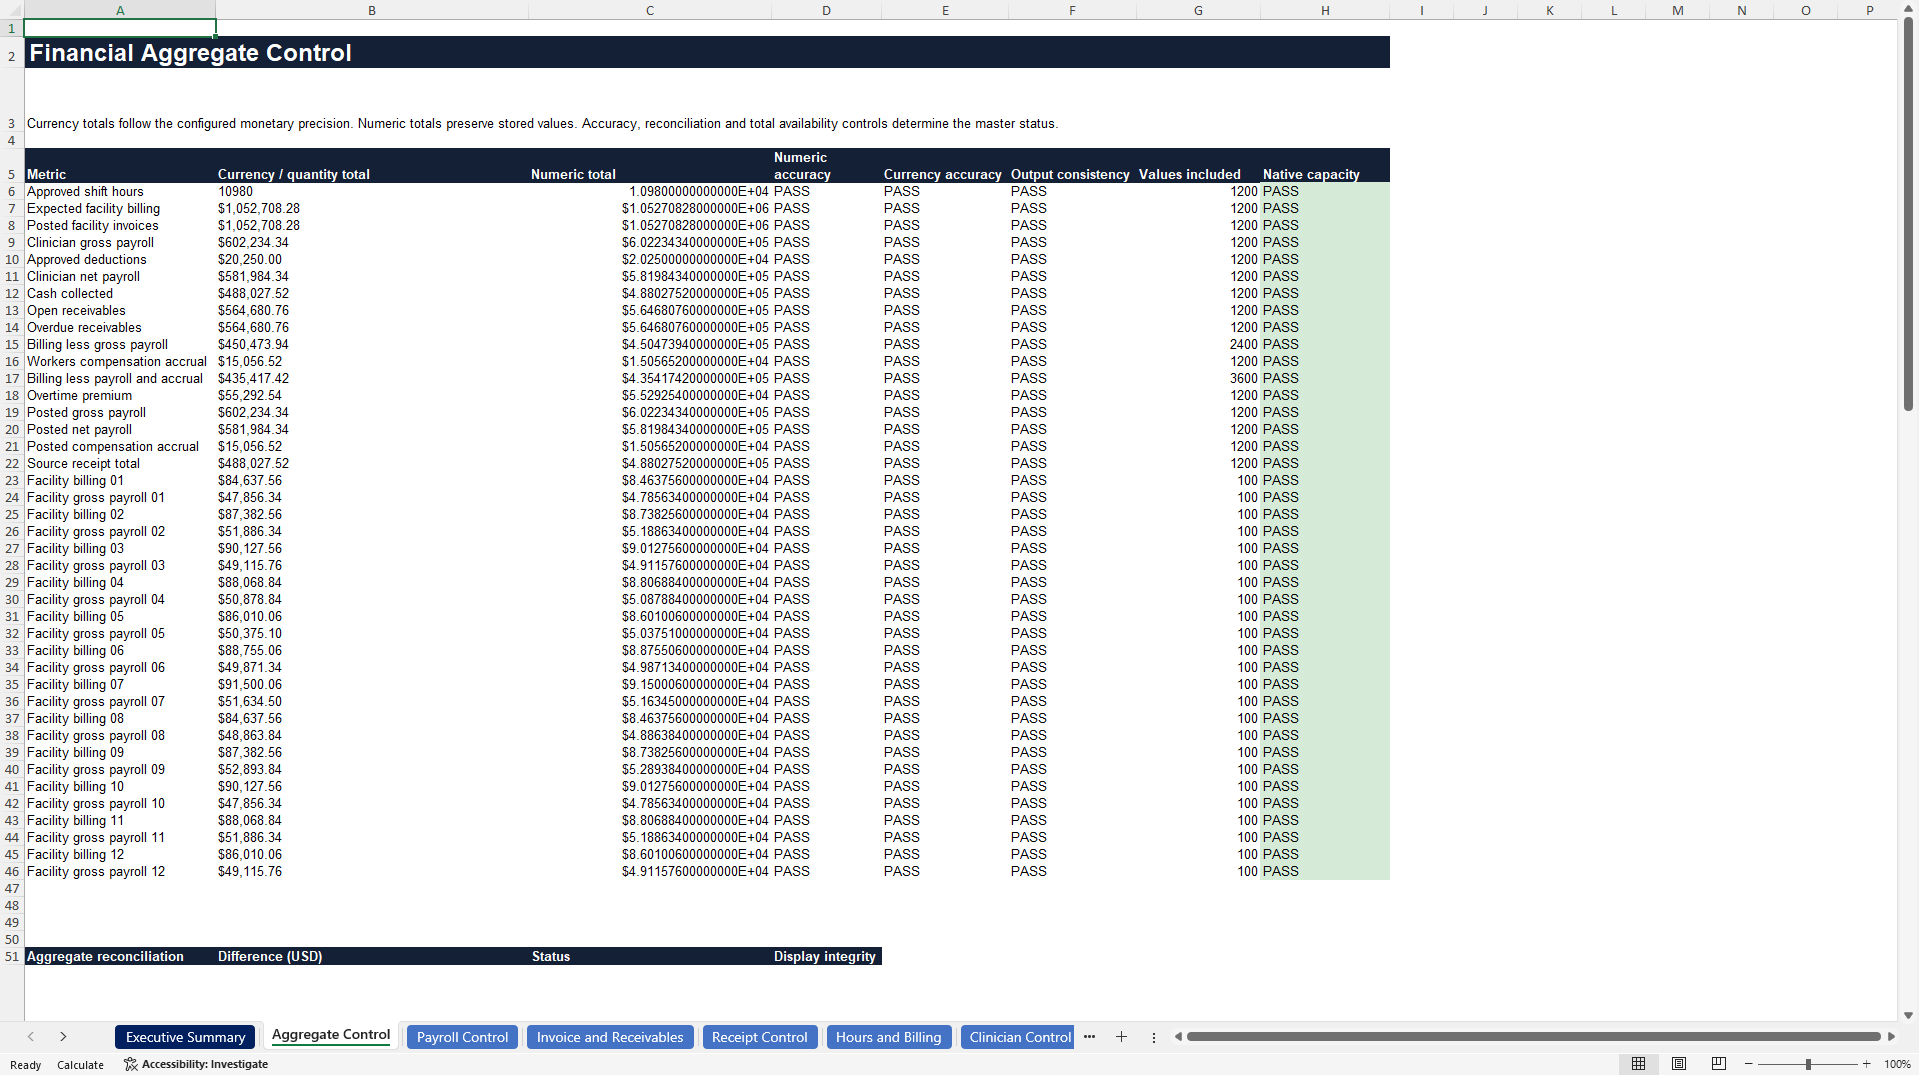1919x1075 pixels.
Task: Open the Payroll Control sheet tab
Action: [462, 1037]
